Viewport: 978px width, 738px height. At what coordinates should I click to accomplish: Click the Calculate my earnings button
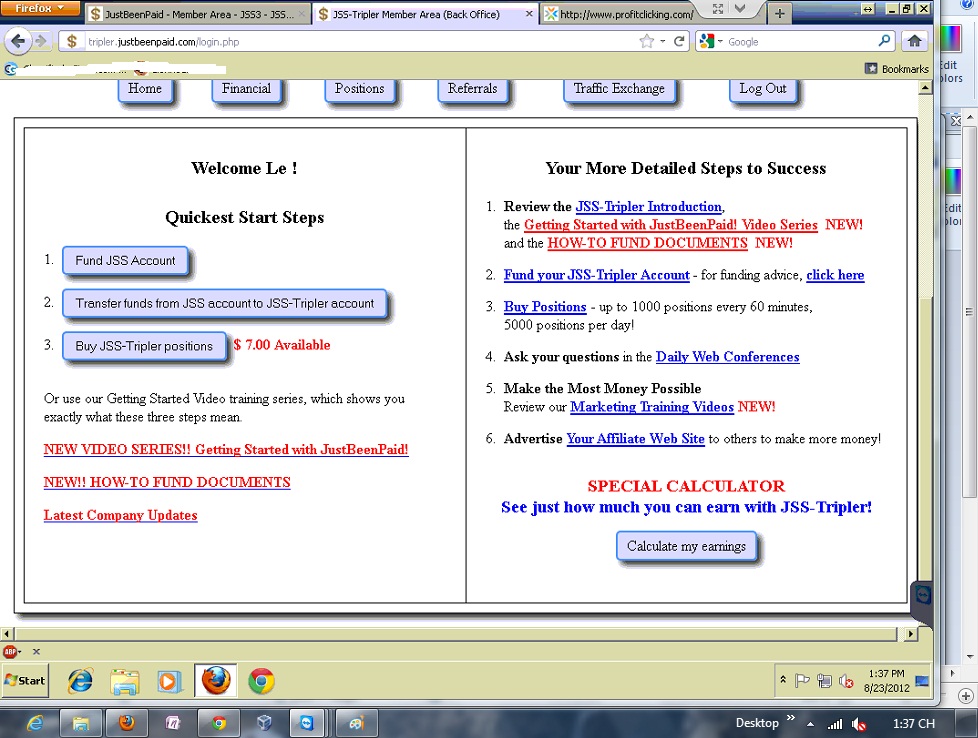[x=686, y=546]
